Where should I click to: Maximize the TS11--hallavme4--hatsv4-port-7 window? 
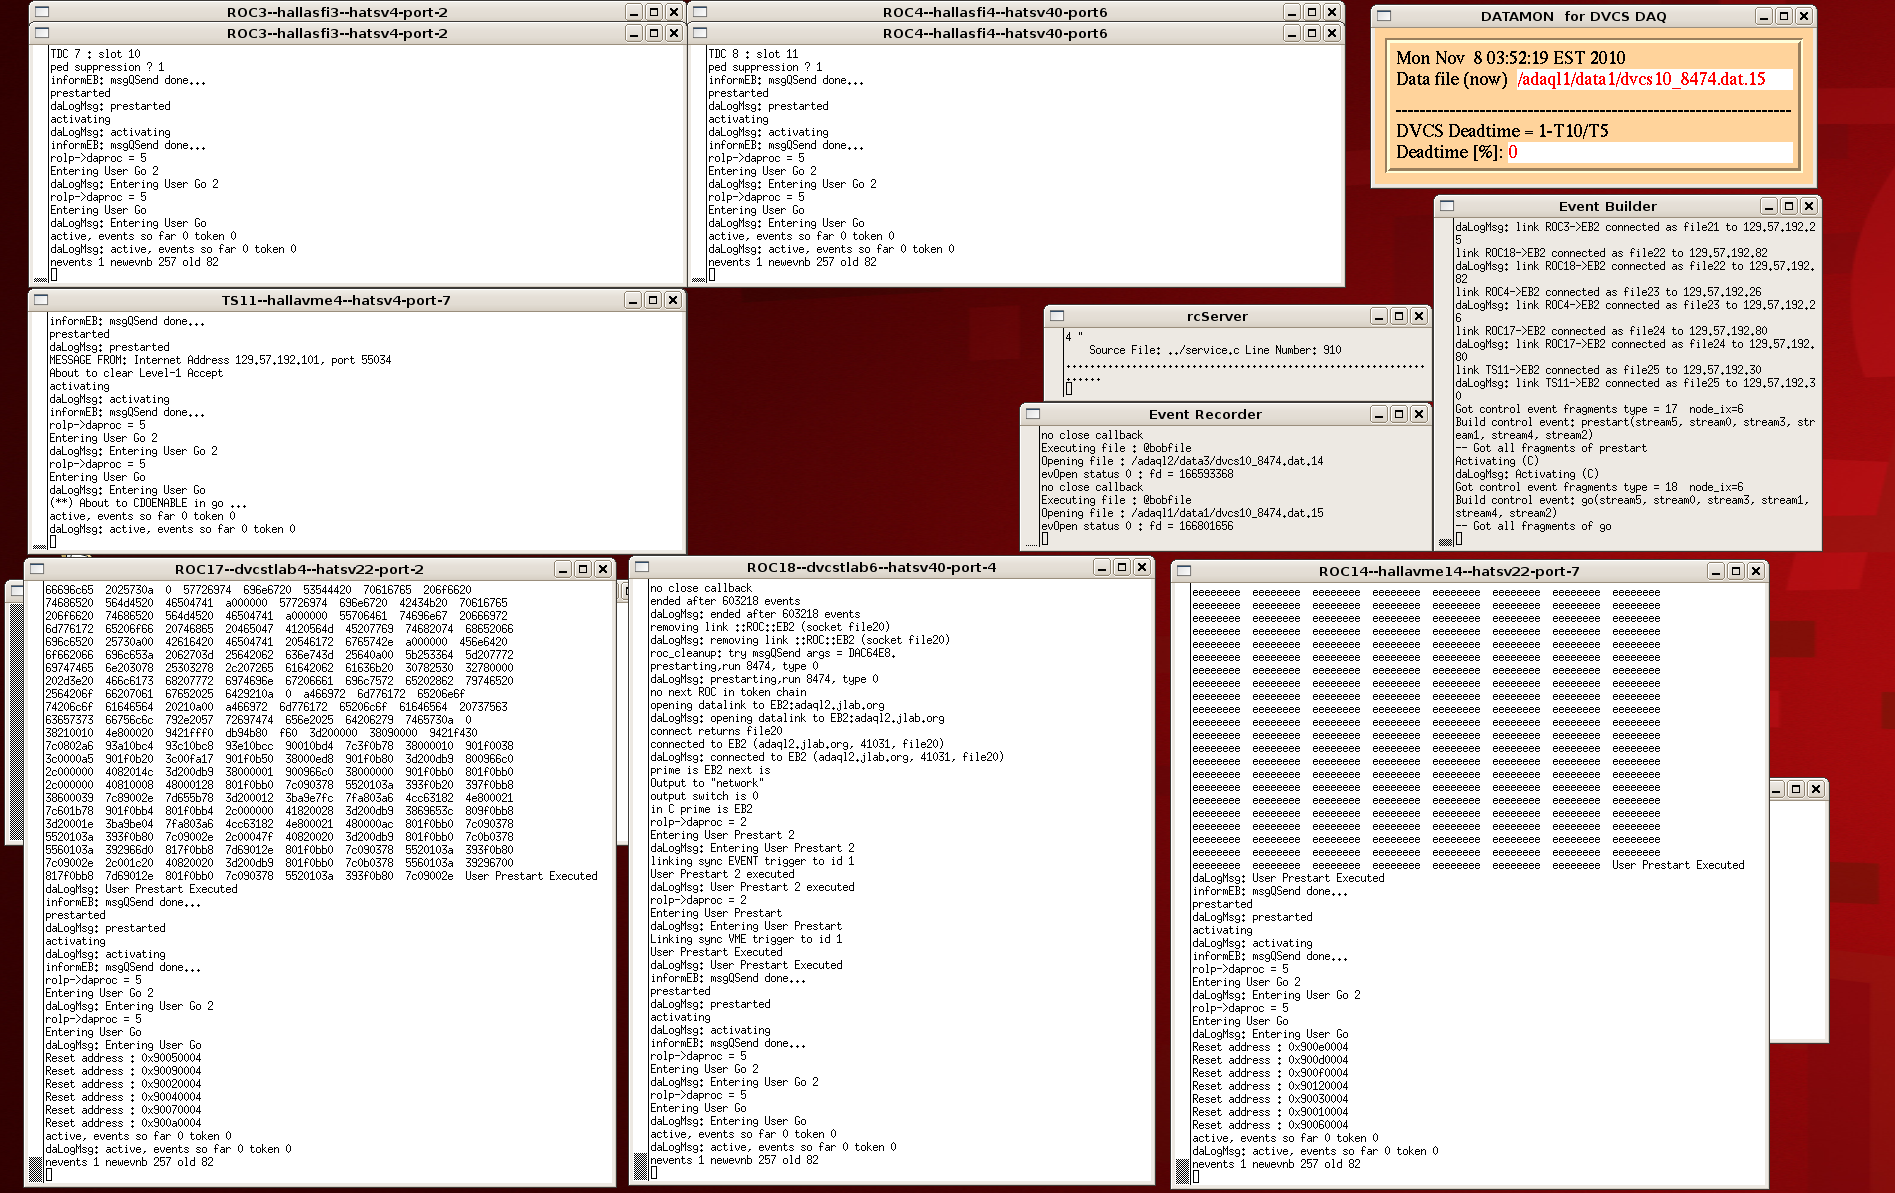[653, 300]
